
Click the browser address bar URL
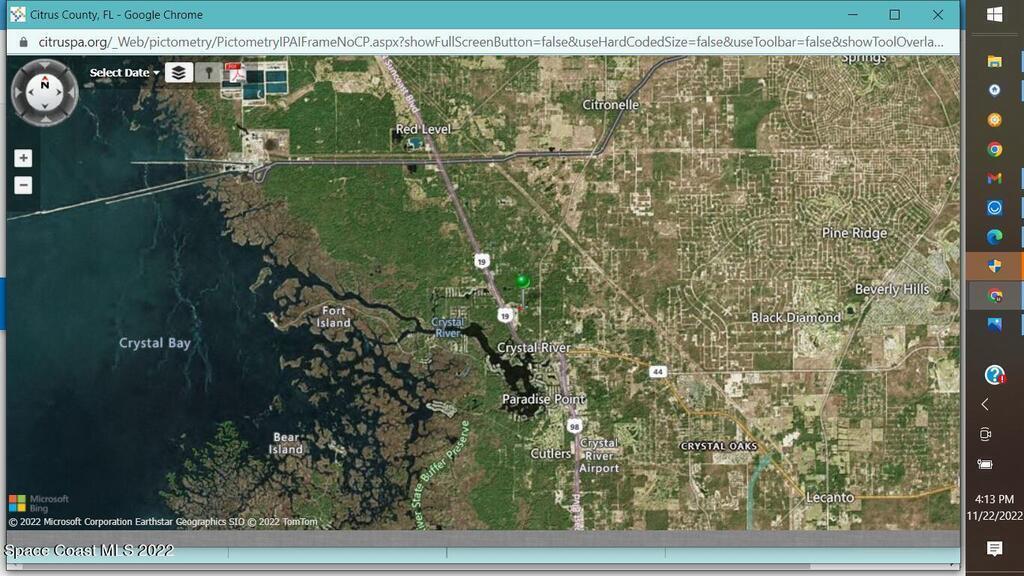click(x=490, y=42)
